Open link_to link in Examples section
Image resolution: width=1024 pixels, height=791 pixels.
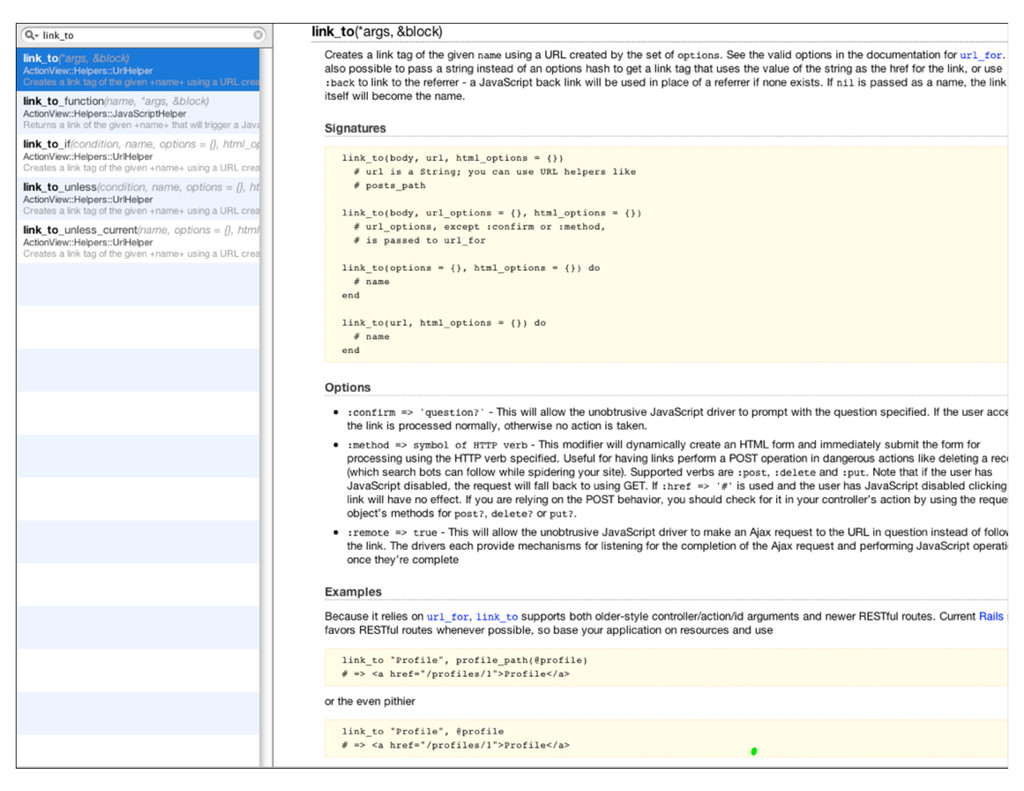[497, 617]
